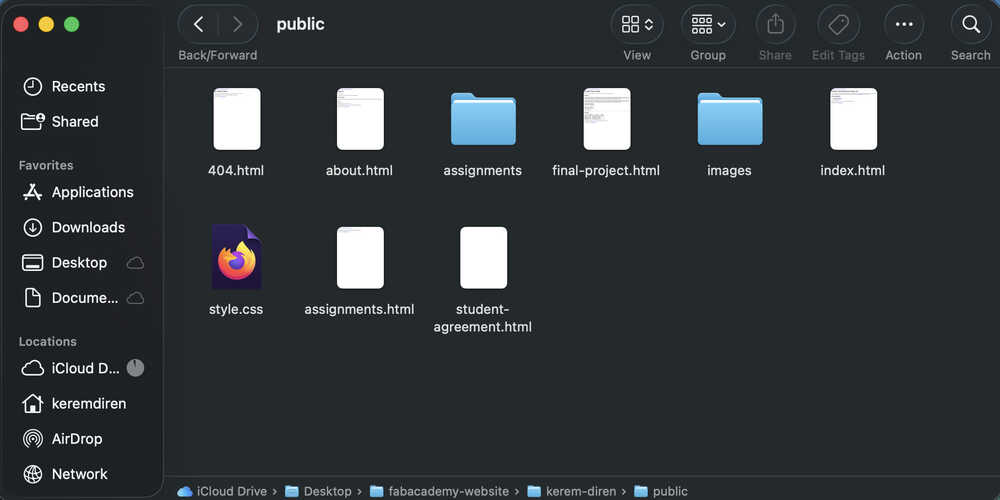Screen dimensions: 1000x500
Task: Open the Action ellipsis menu
Action: (x=904, y=24)
